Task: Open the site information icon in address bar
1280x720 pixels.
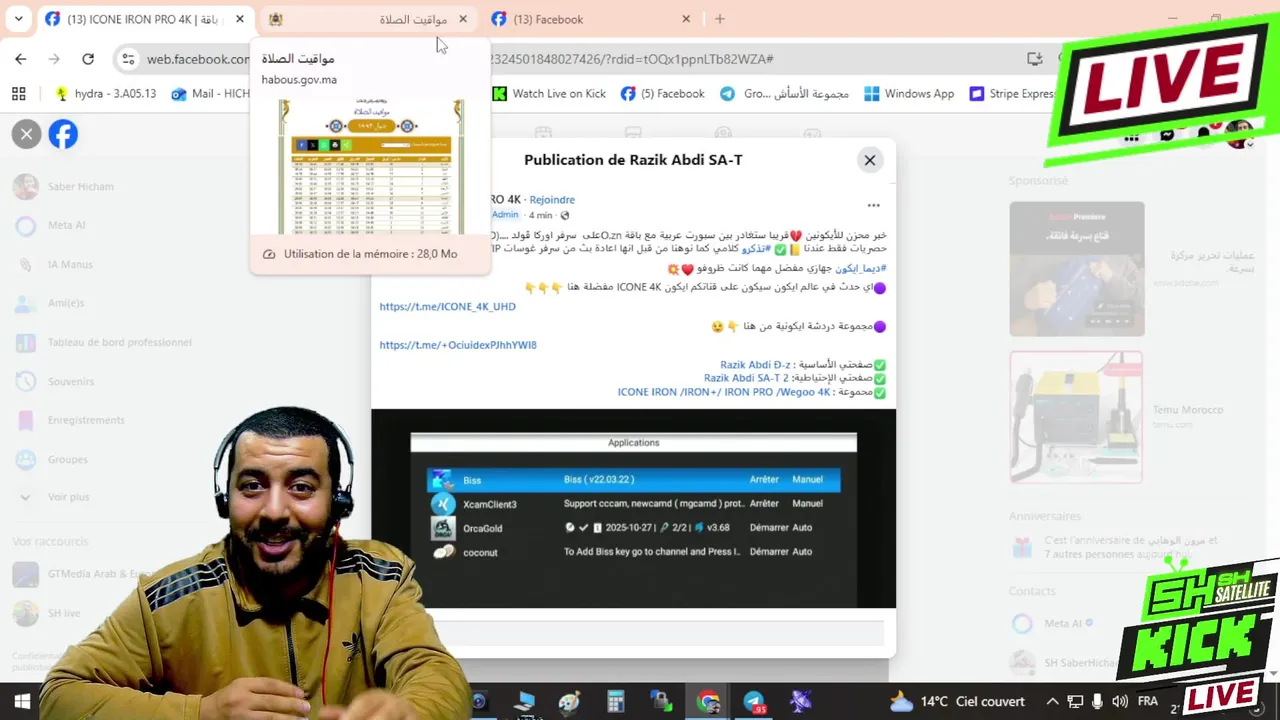Action: [128, 59]
